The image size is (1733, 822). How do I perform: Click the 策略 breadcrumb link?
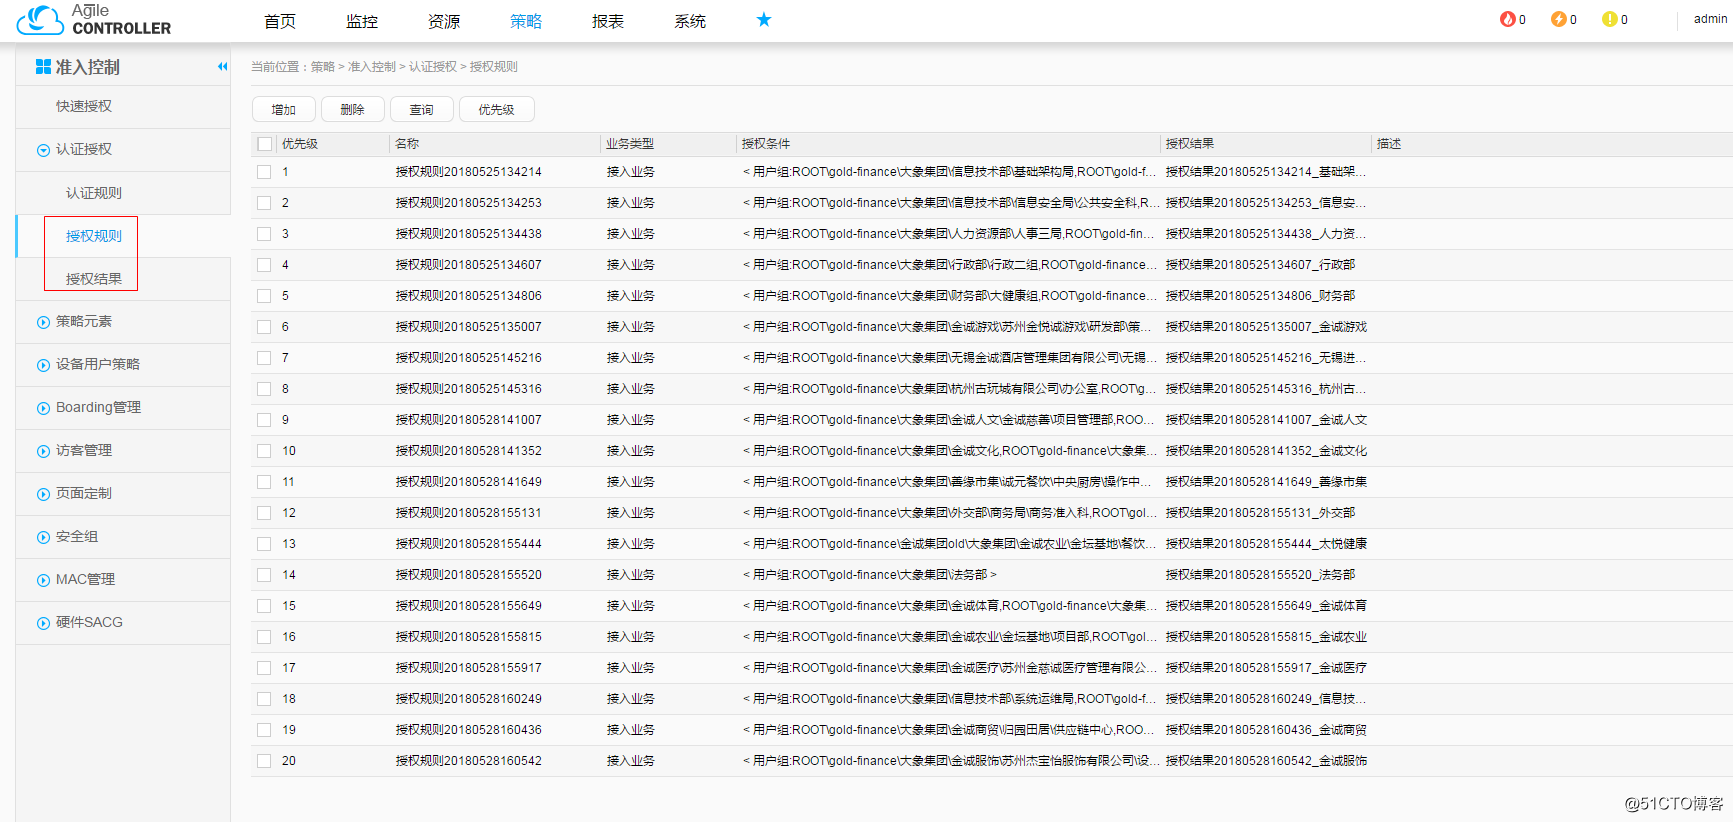pyautogui.click(x=323, y=67)
